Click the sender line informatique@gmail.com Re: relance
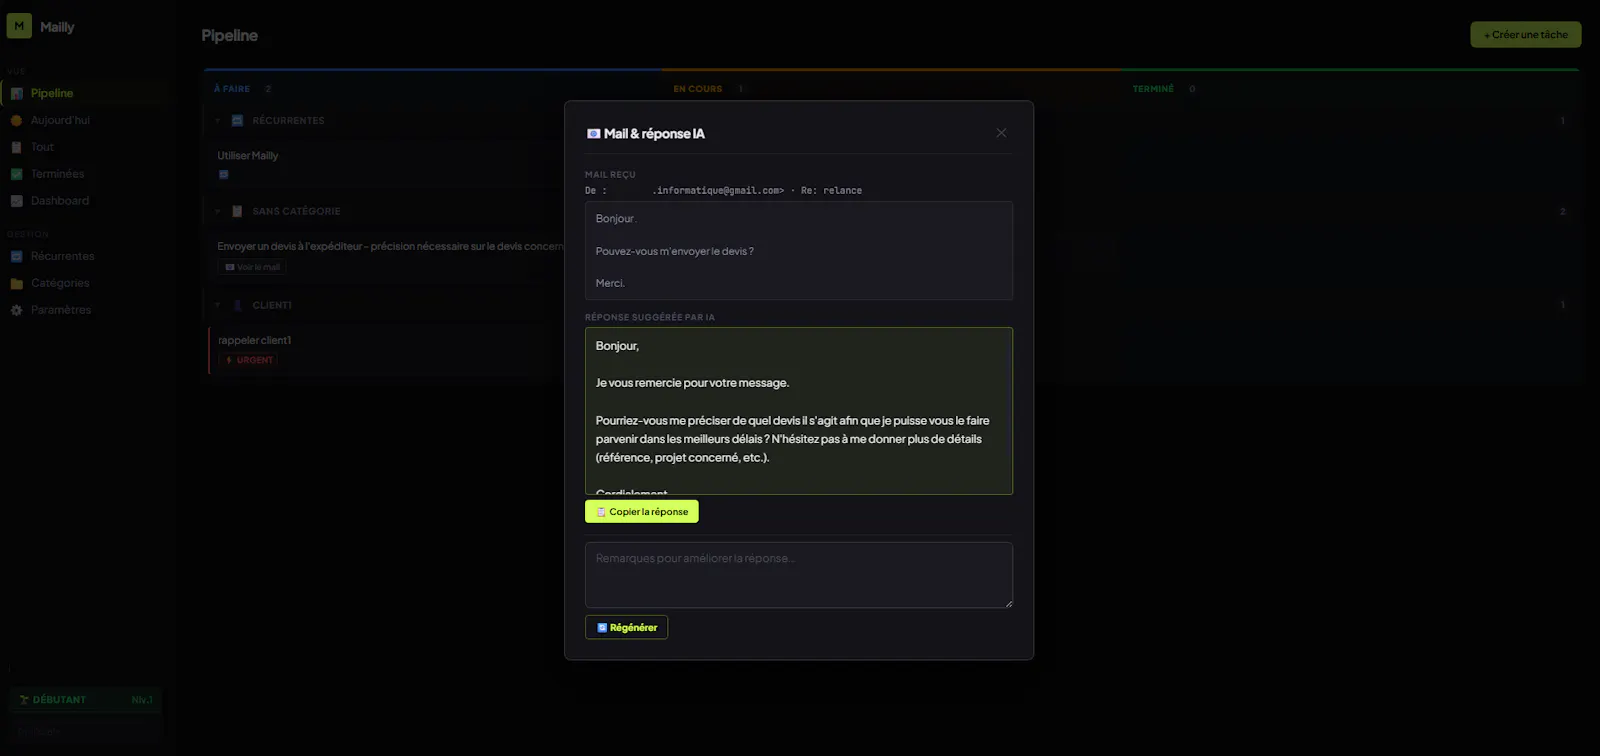1600x756 pixels. click(723, 190)
